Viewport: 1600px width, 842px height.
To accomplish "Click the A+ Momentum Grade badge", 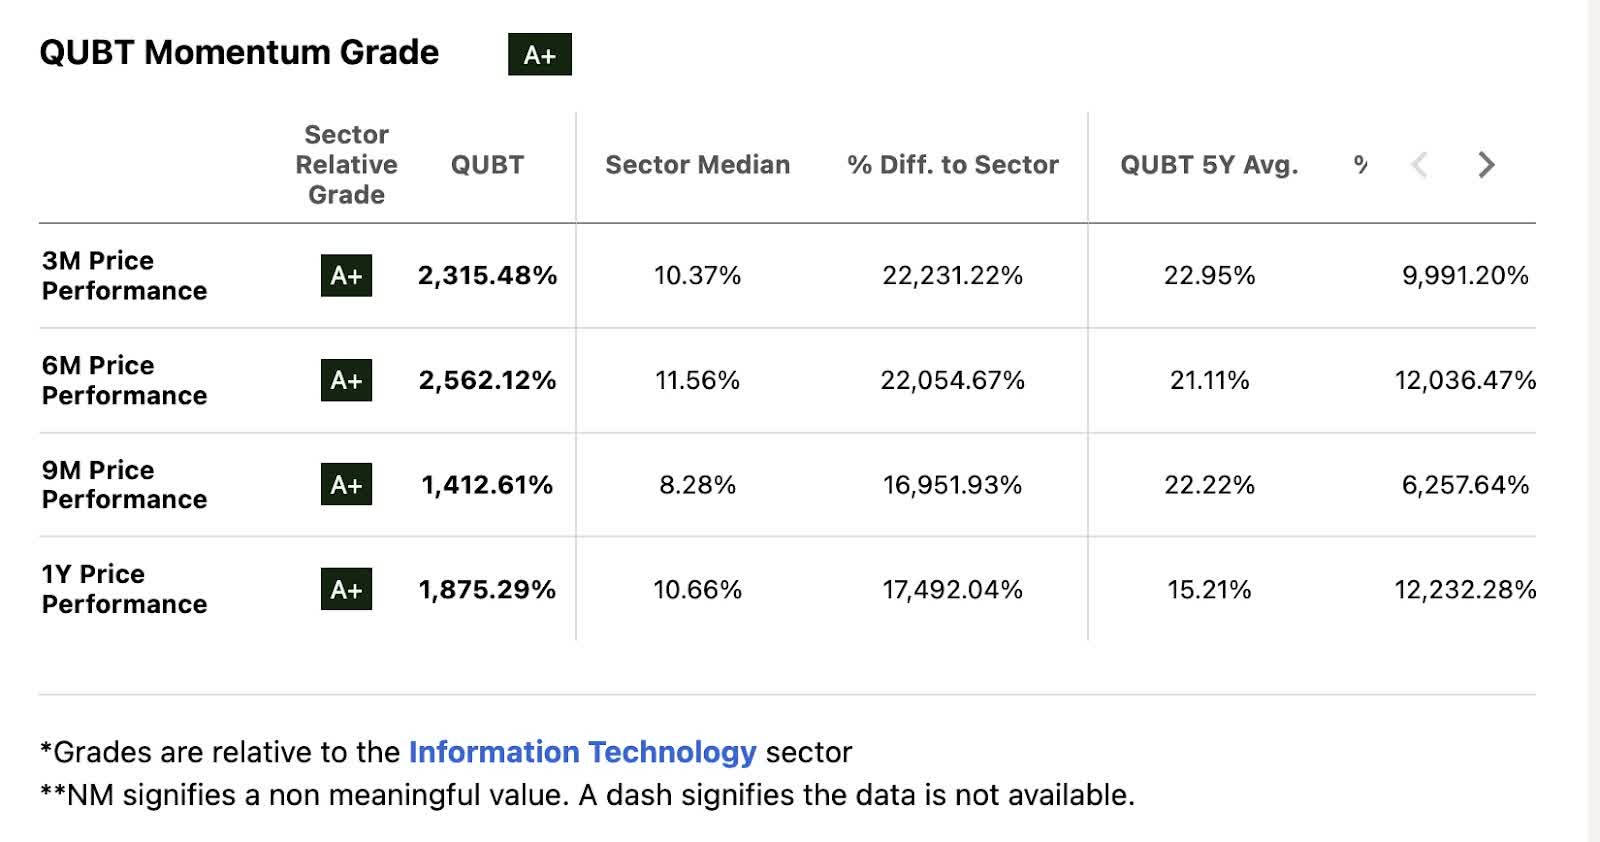I will (x=539, y=55).
